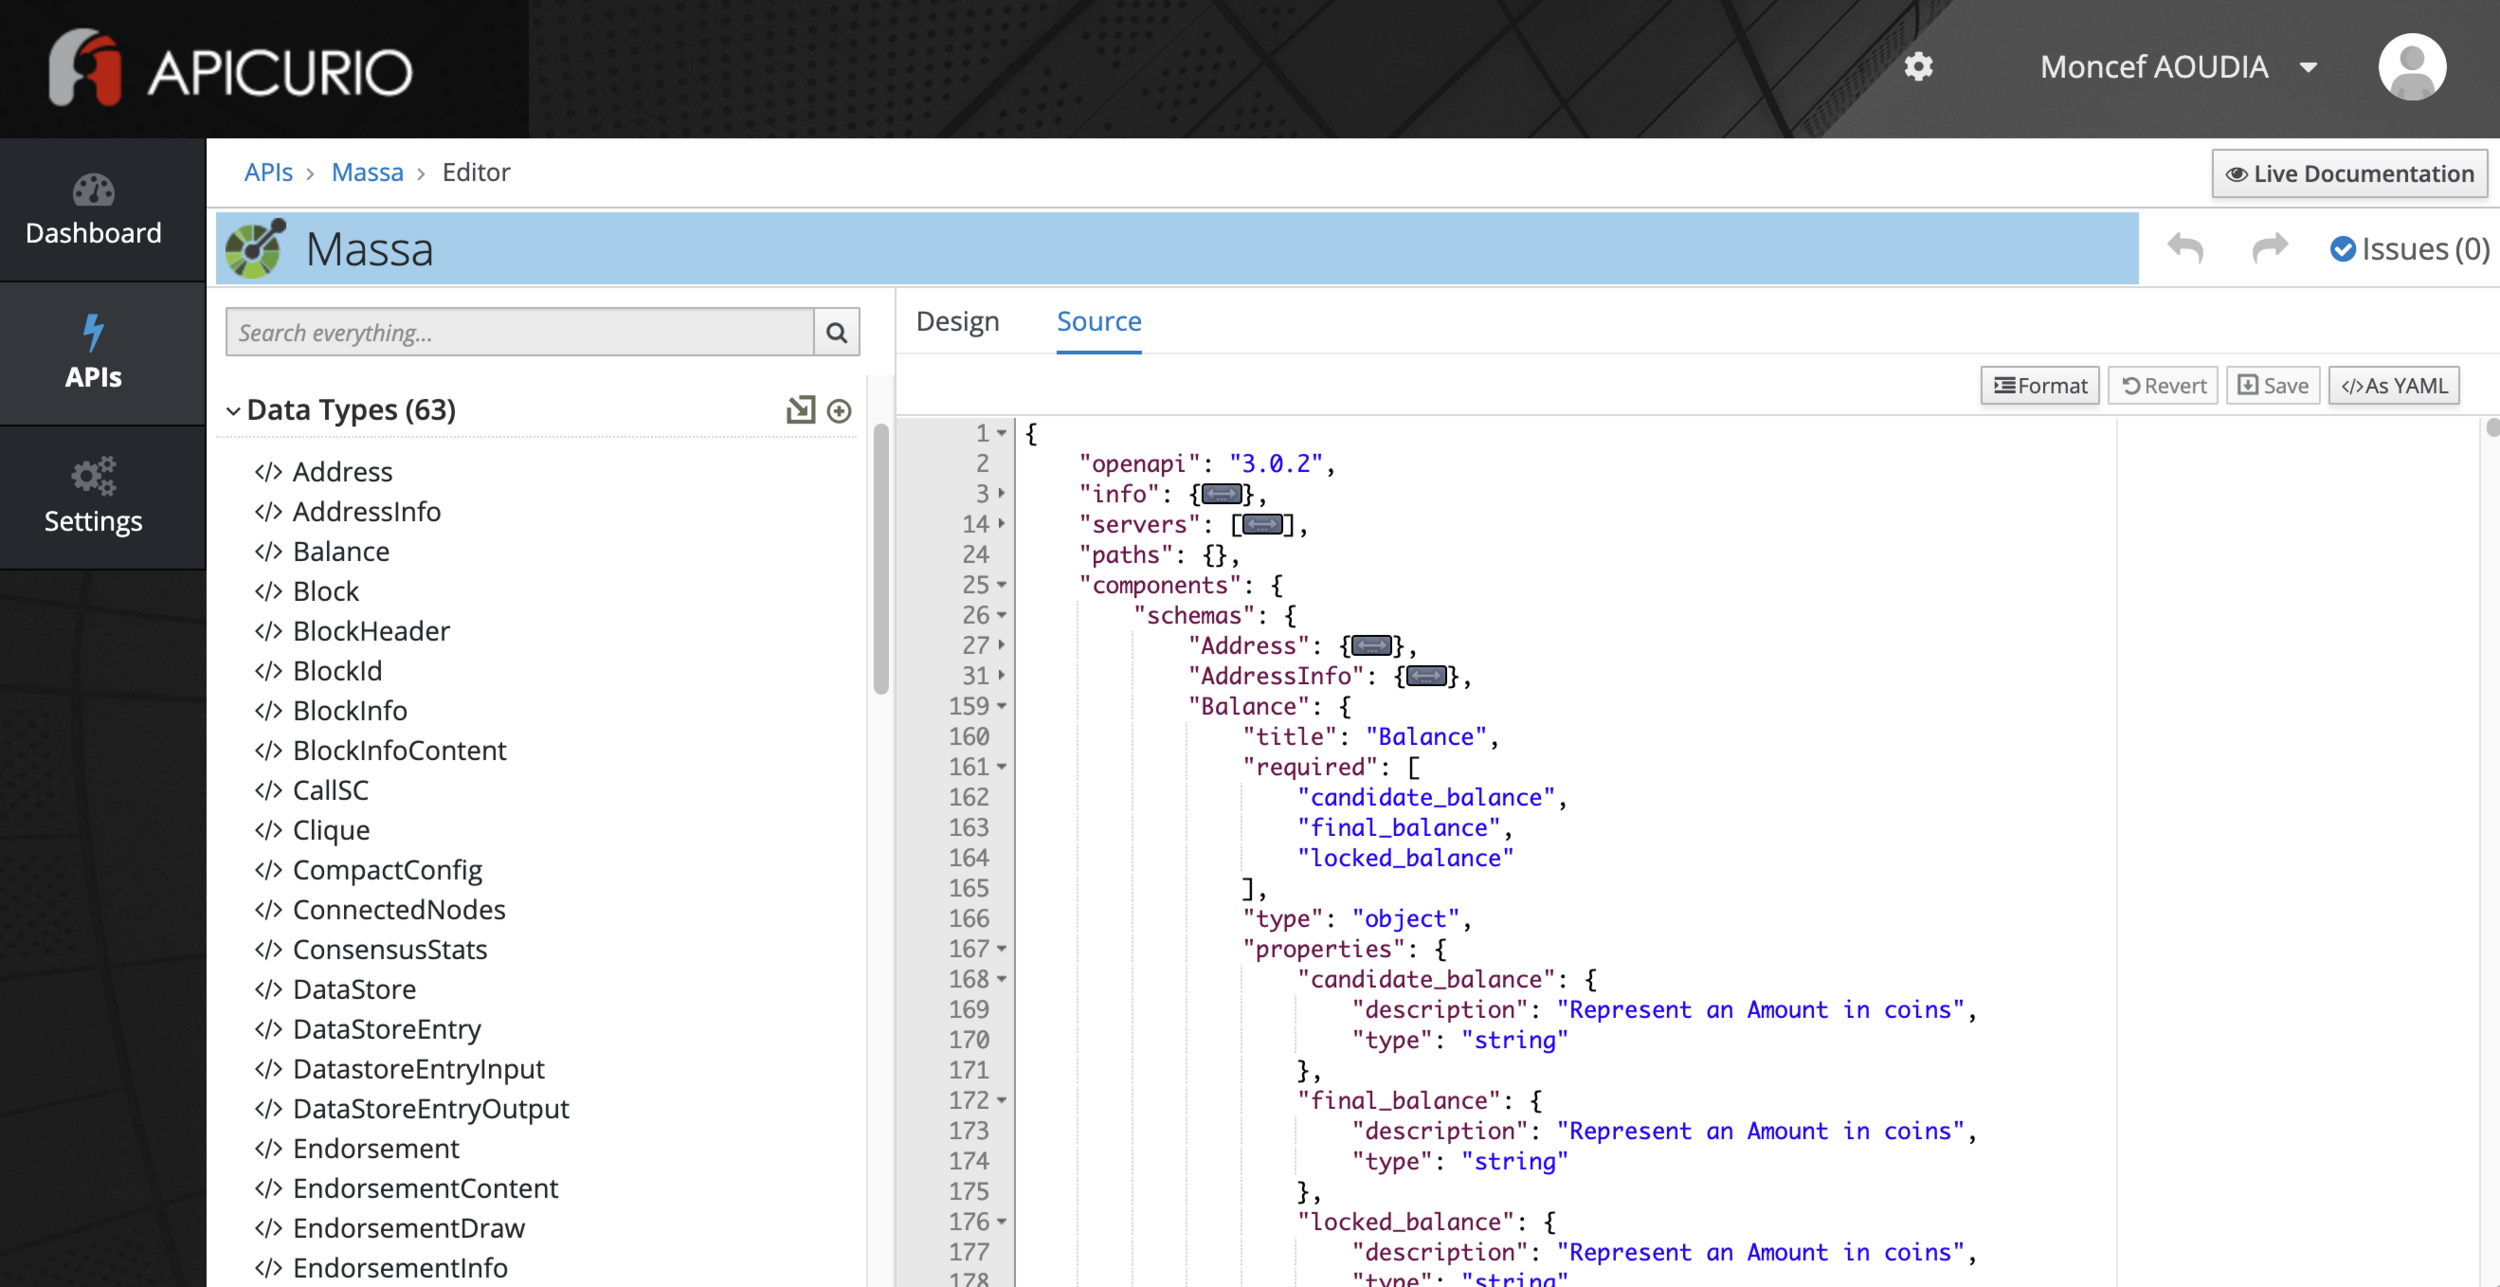Click the Format button

point(2039,386)
